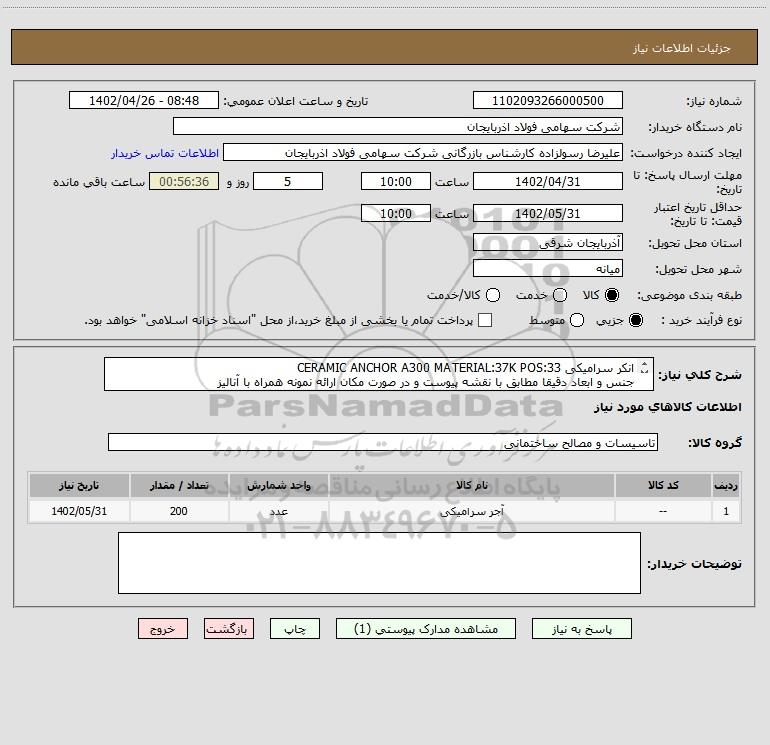Click the delivery province field آذربایجان شرقی
The image size is (770, 745).
point(548,243)
